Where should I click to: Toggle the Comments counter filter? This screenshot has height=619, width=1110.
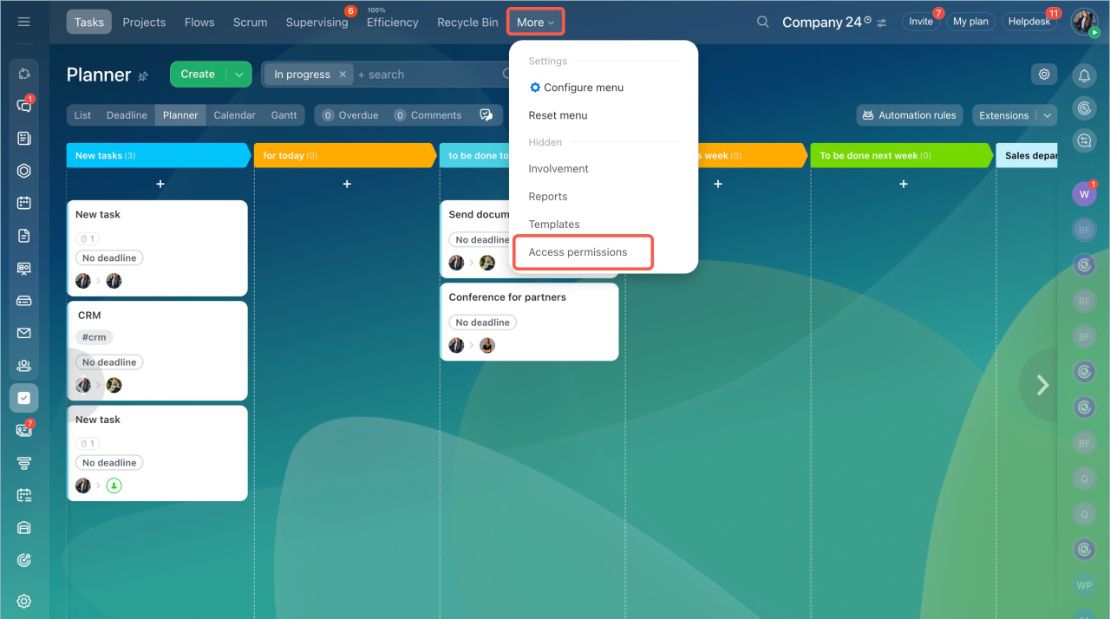(428, 115)
